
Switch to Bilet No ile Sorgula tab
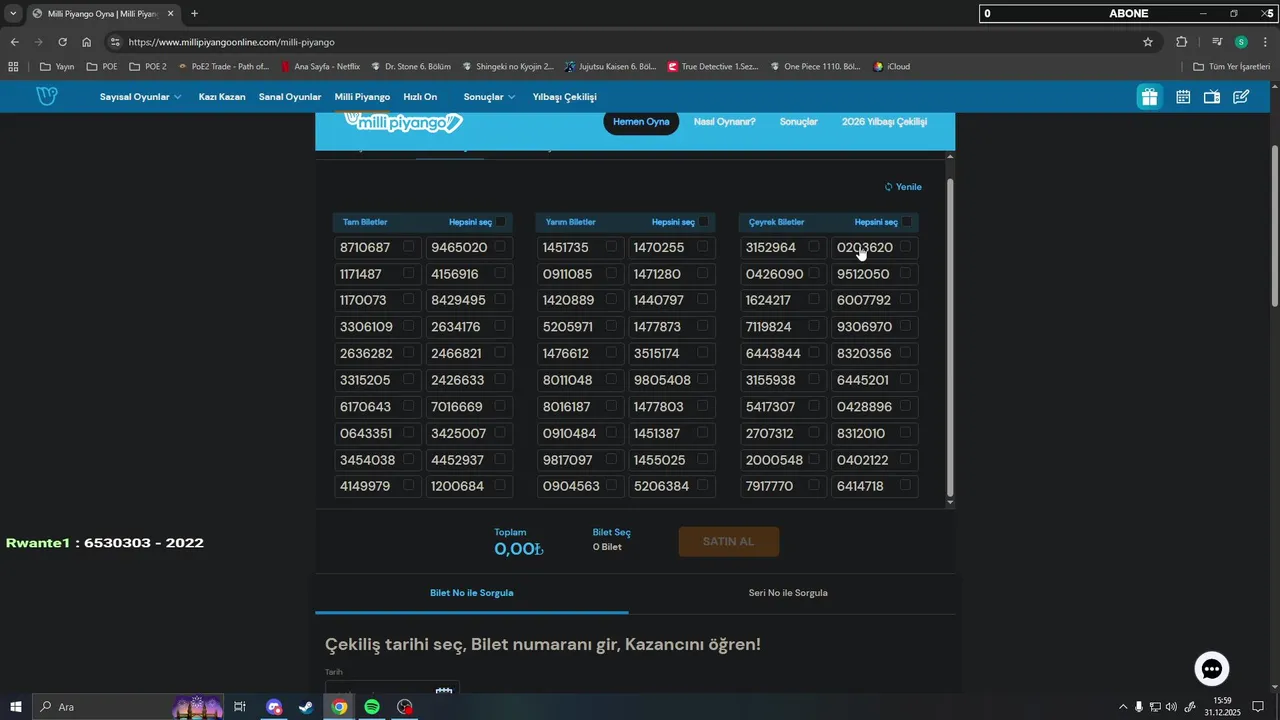click(472, 593)
